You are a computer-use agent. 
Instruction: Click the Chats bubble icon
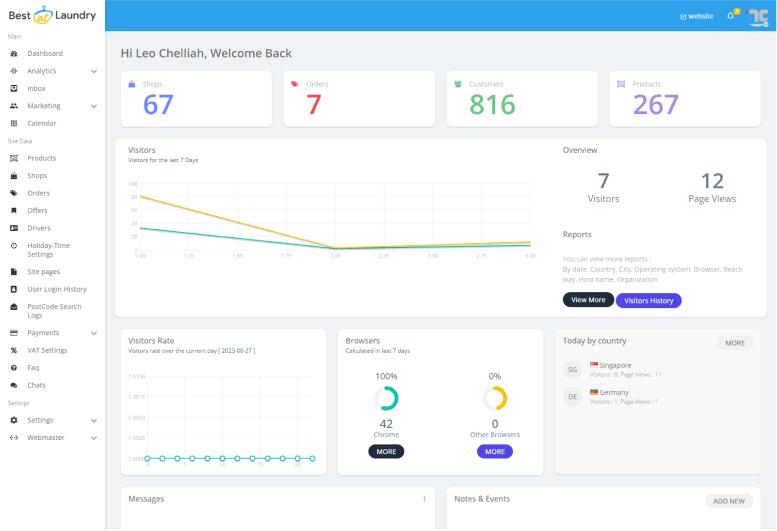(x=14, y=385)
